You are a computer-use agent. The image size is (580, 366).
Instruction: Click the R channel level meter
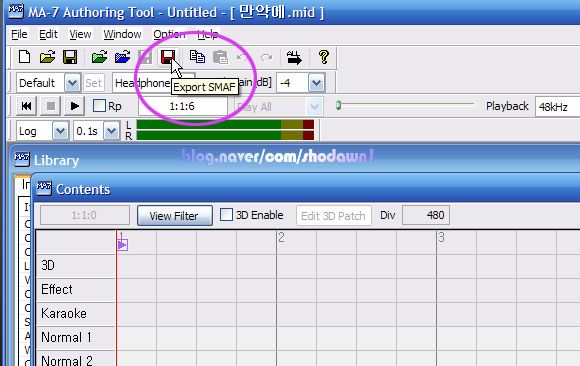click(225, 136)
